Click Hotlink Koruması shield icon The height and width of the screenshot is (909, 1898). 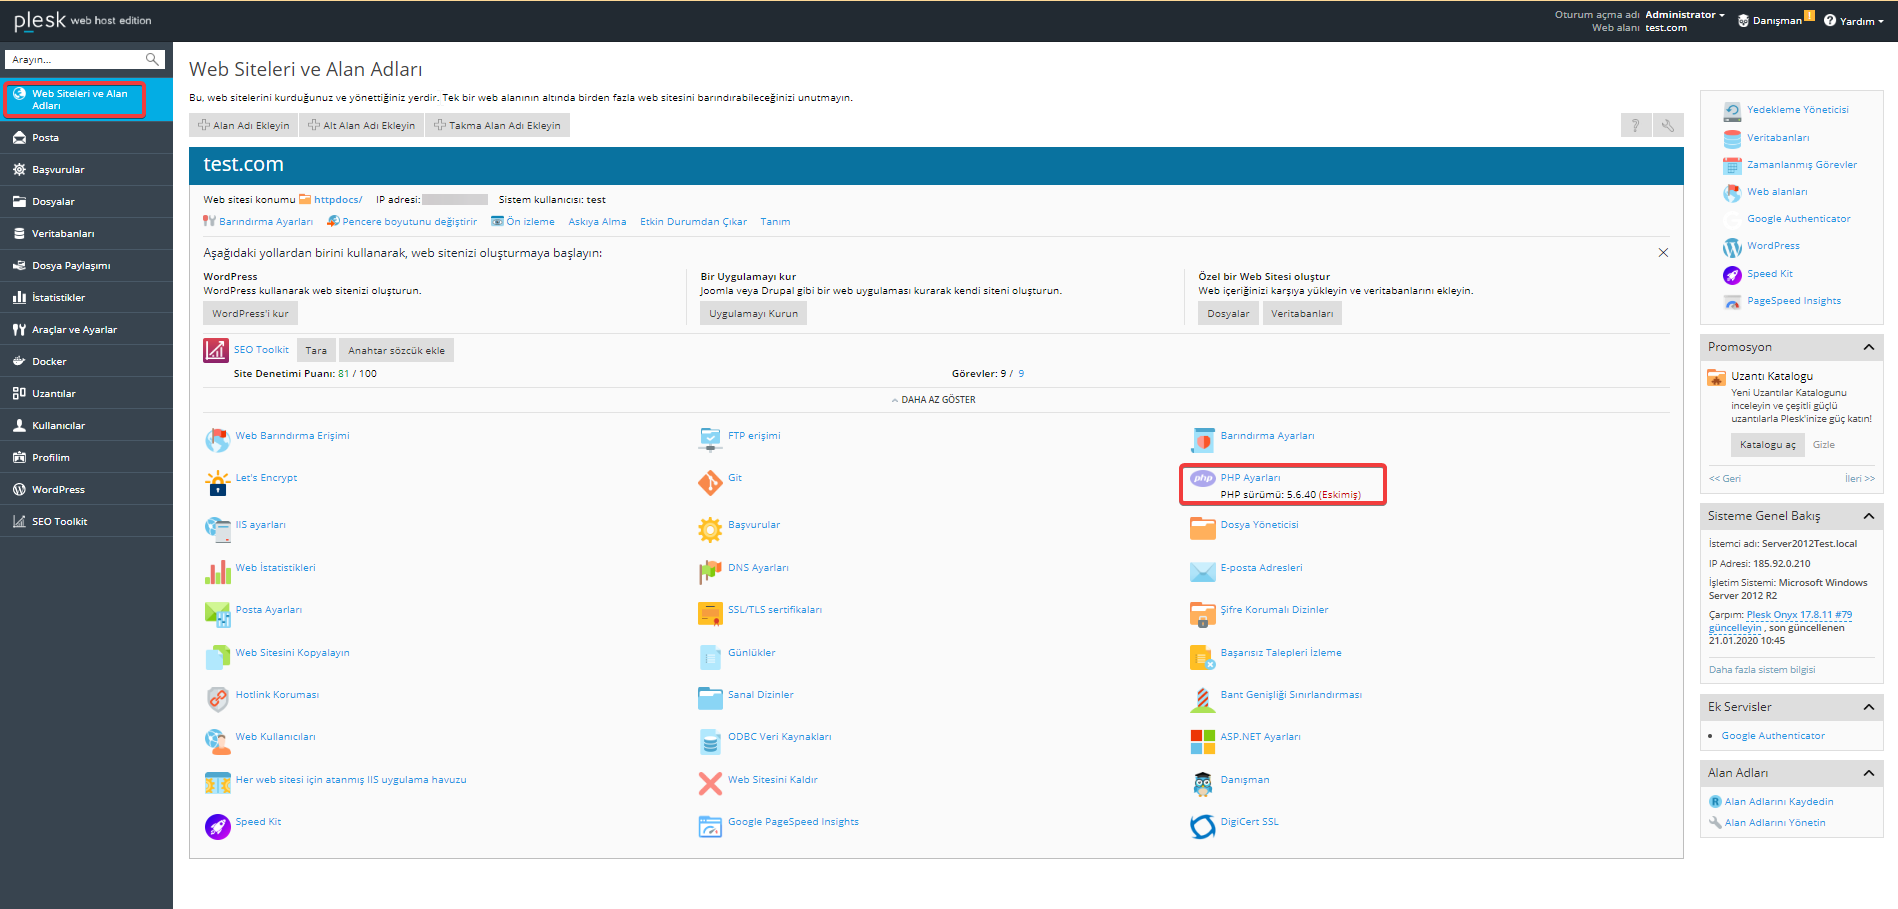[x=217, y=699]
